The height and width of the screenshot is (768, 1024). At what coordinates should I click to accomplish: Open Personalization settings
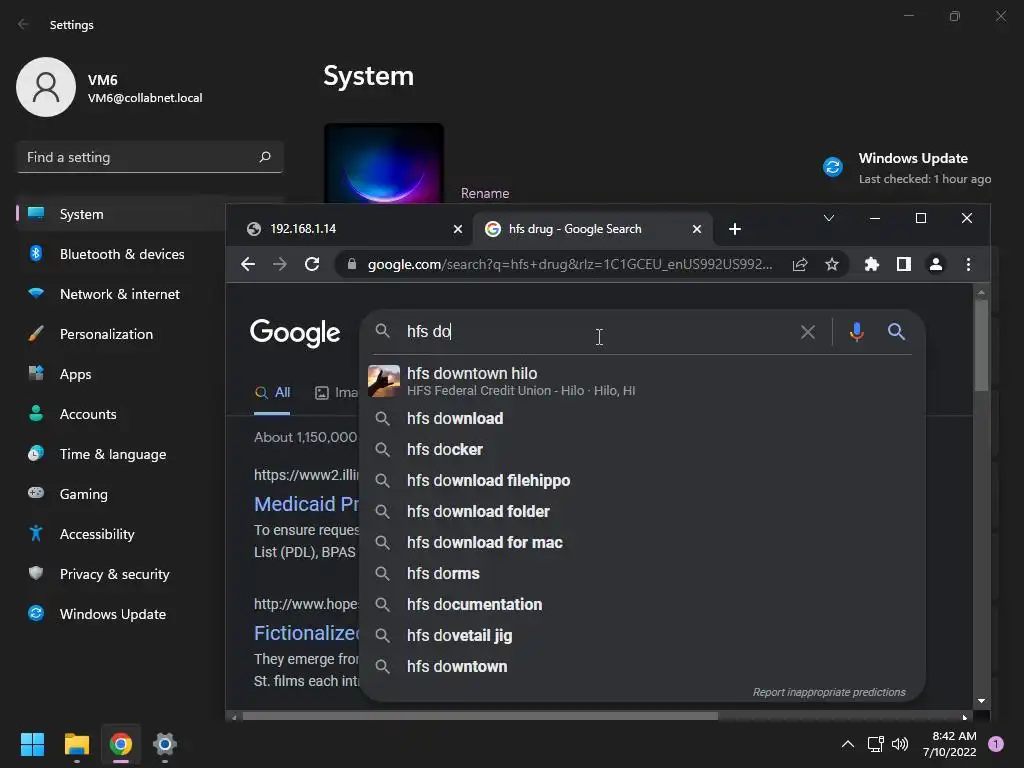120,334
